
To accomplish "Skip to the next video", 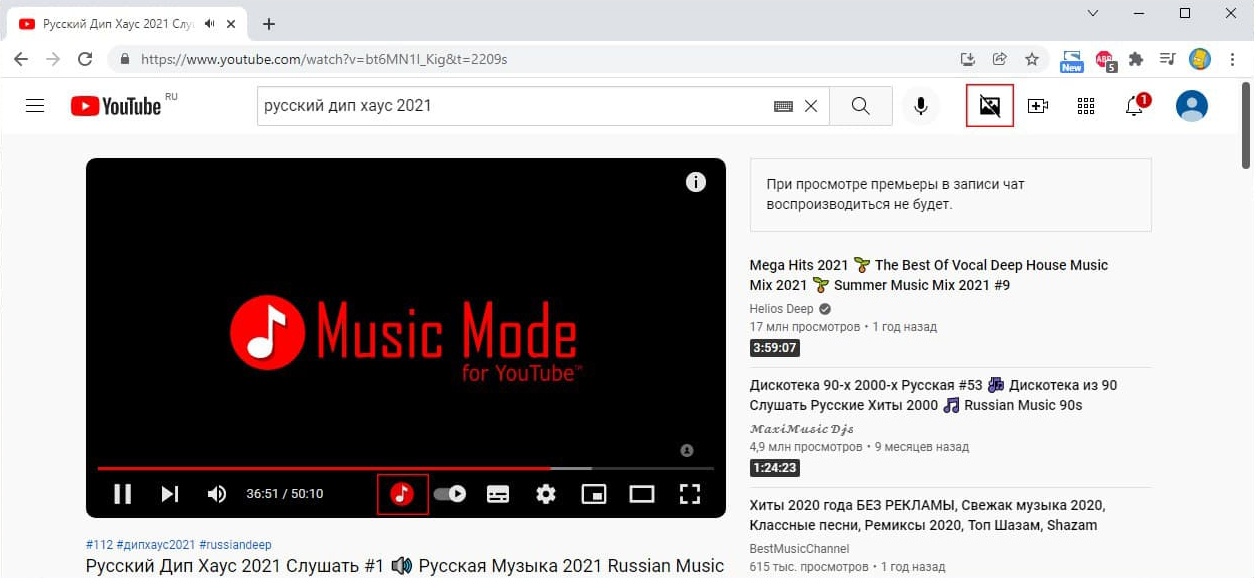I will pos(170,494).
